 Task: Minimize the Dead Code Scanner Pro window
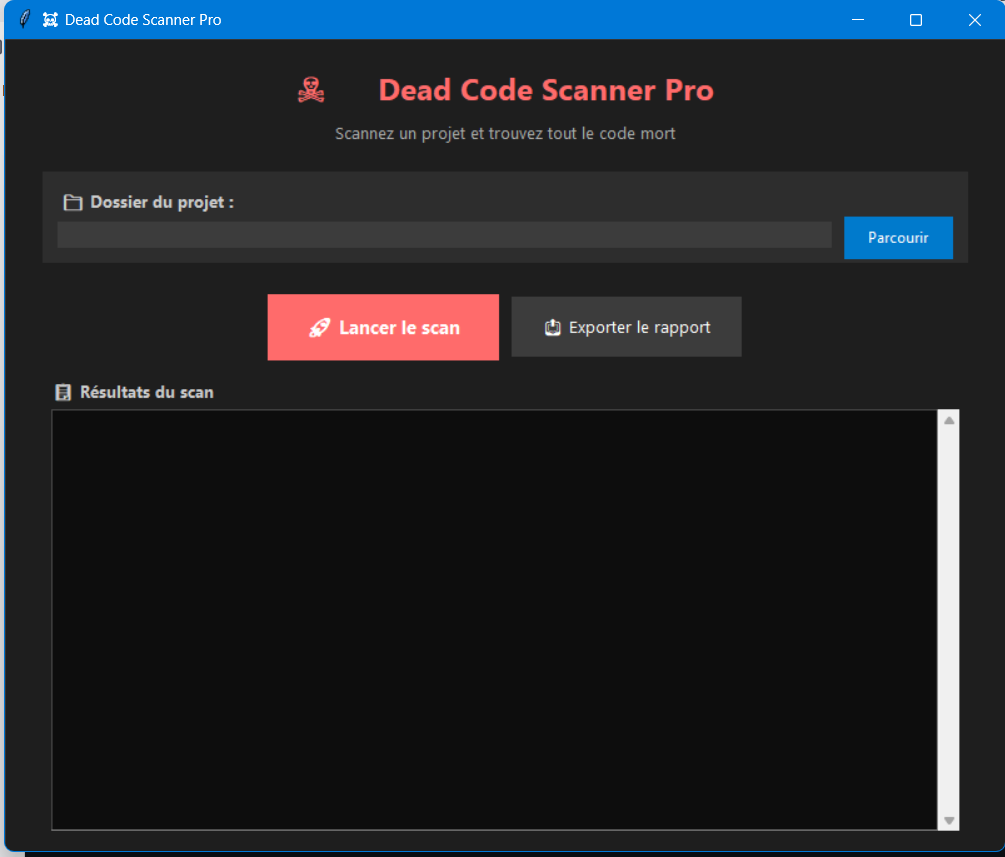[858, 20]
